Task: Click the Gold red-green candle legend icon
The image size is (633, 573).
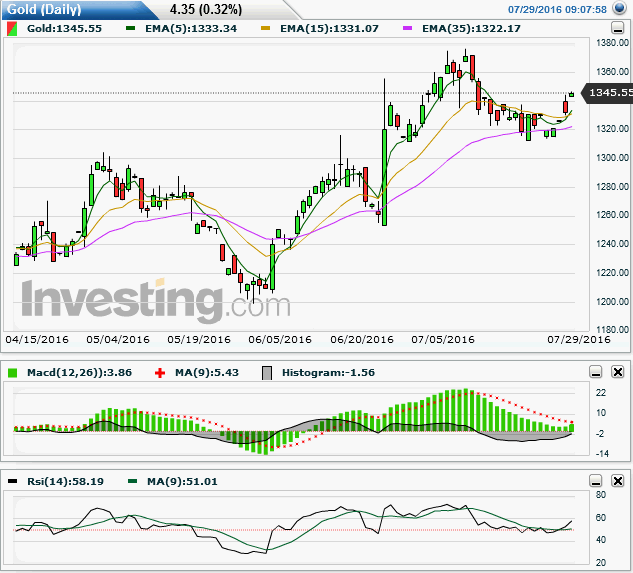Action: (x=12, y=29)
